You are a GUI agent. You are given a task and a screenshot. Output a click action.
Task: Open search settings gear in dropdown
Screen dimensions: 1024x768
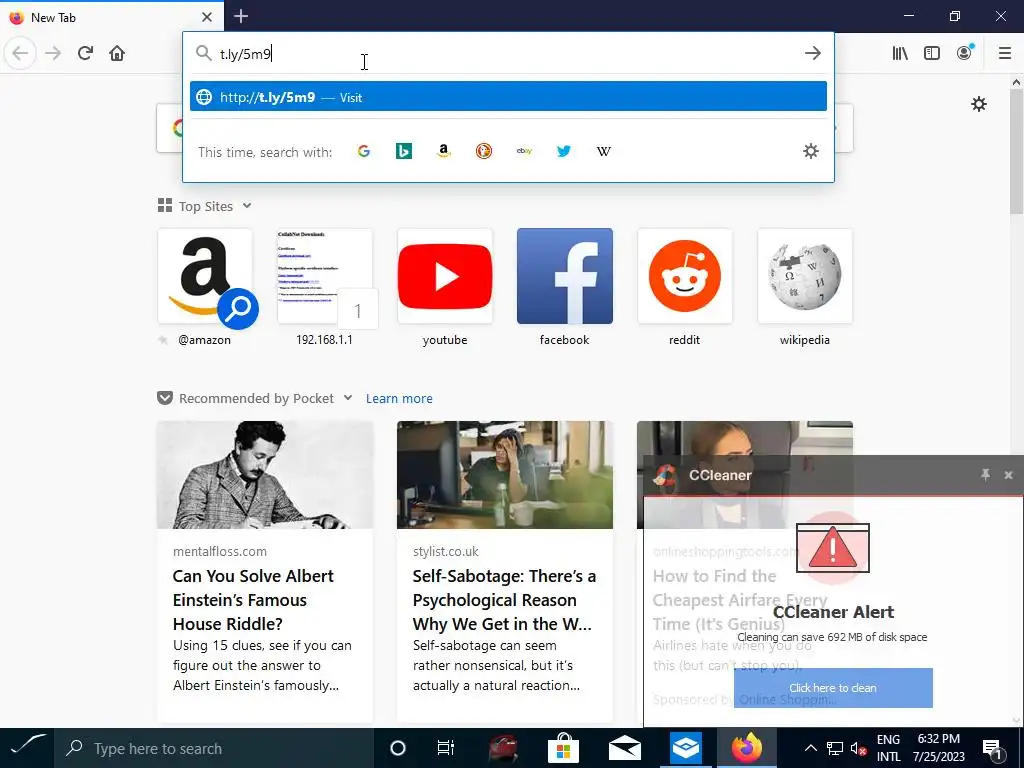[810, 152]
